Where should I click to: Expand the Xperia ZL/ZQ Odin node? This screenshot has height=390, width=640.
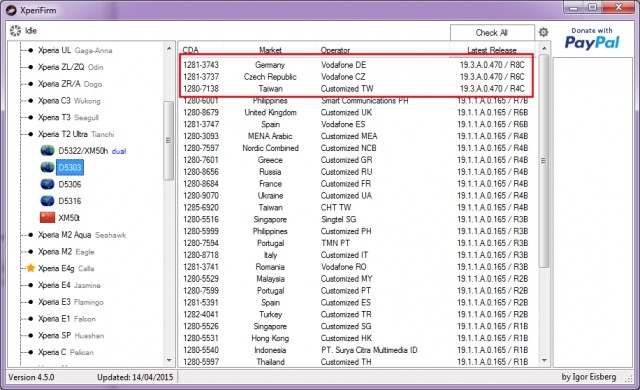(30, 67)
